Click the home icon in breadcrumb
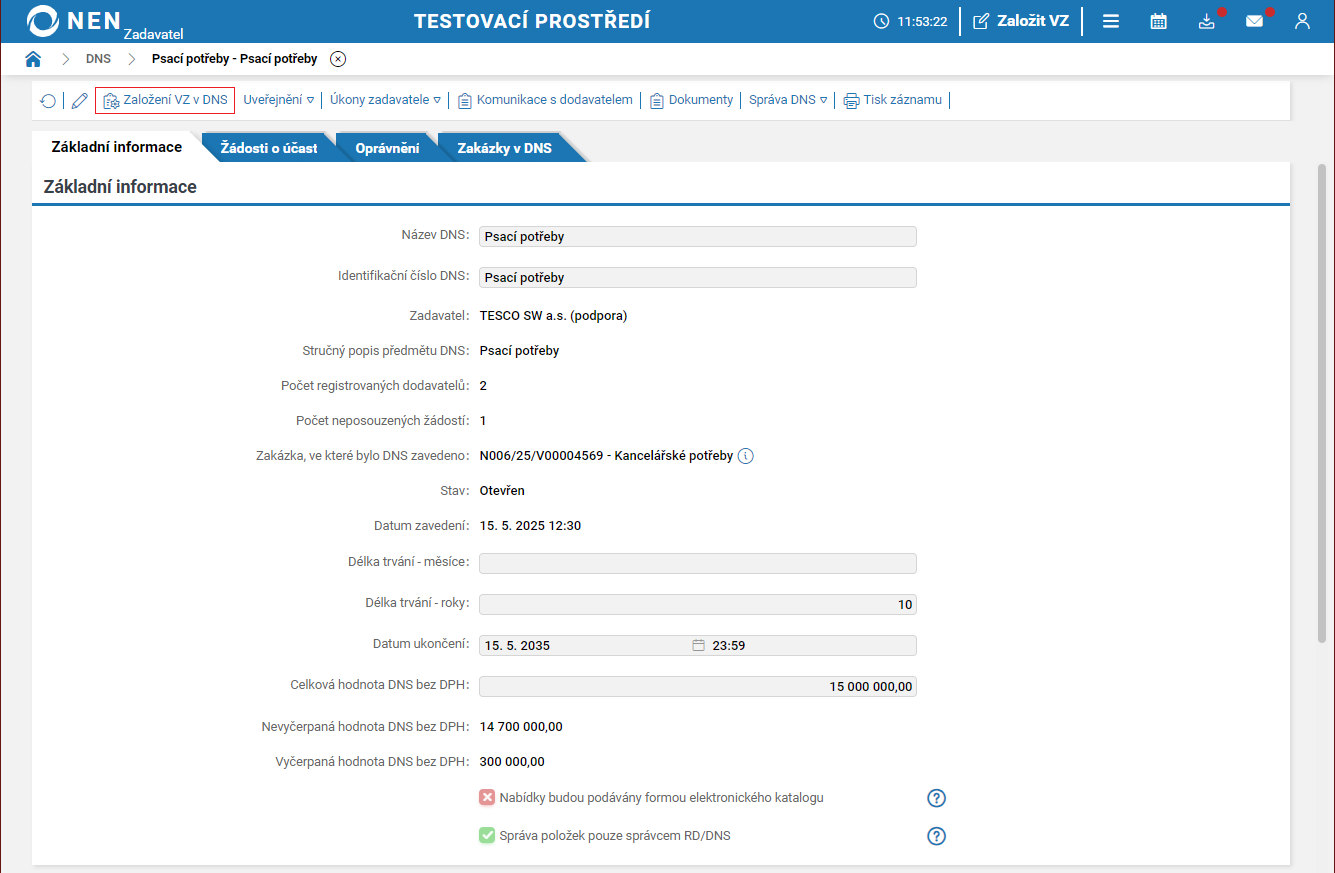 coord(33,59)
